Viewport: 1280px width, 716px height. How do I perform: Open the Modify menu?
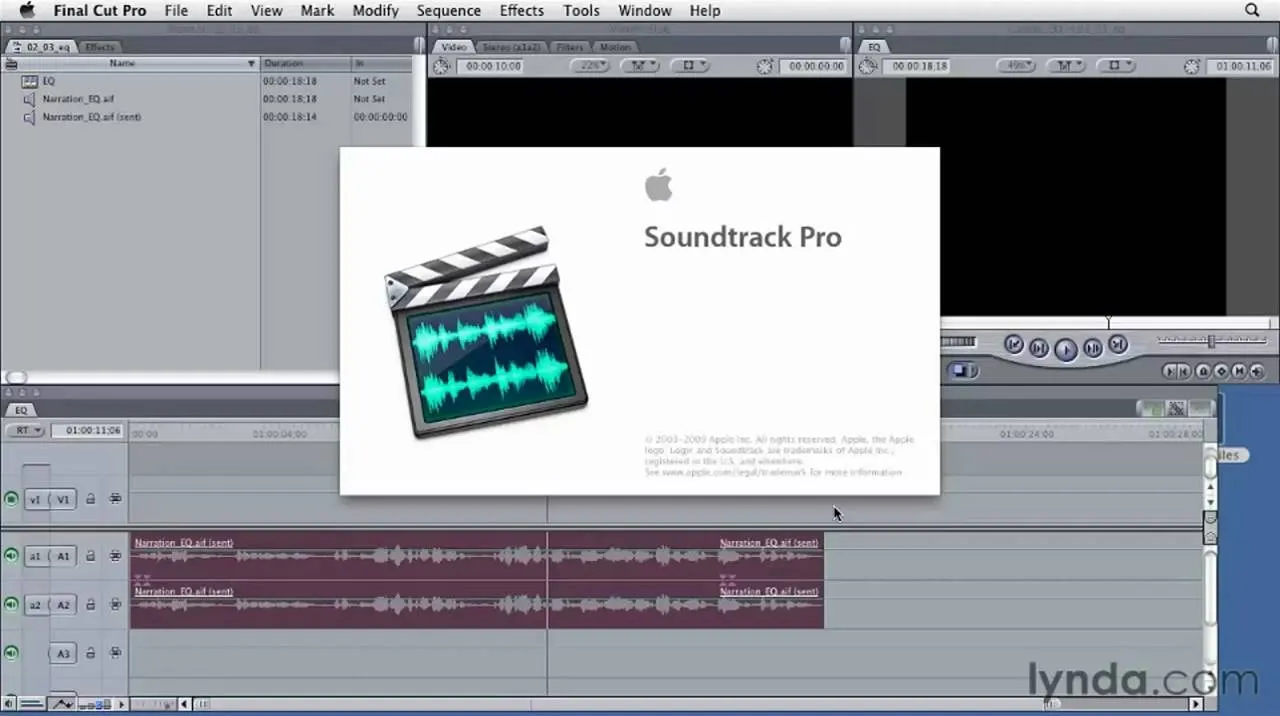click(x=376, y=10)
